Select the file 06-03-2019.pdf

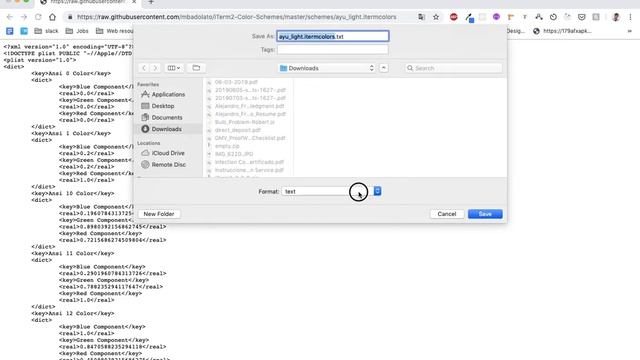[x=236, y=82]
